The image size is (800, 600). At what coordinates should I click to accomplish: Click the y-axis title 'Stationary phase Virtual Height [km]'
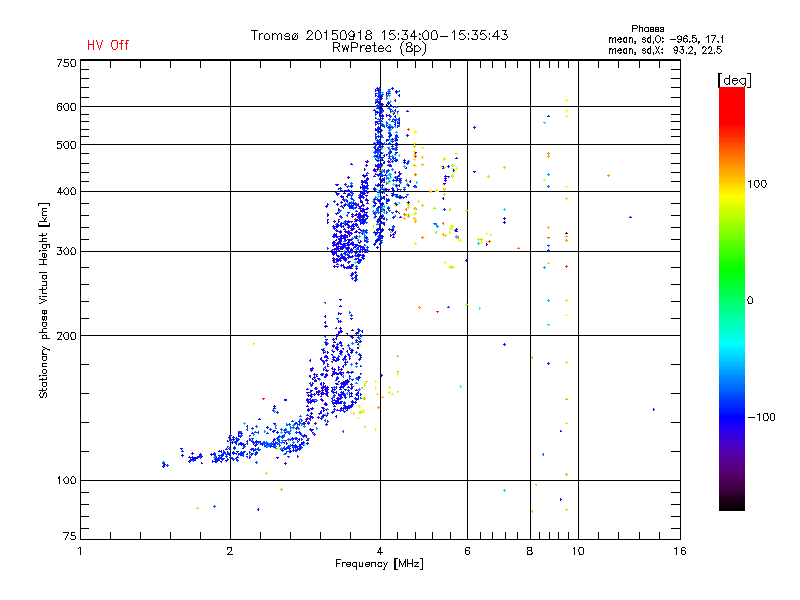point(43,300)
